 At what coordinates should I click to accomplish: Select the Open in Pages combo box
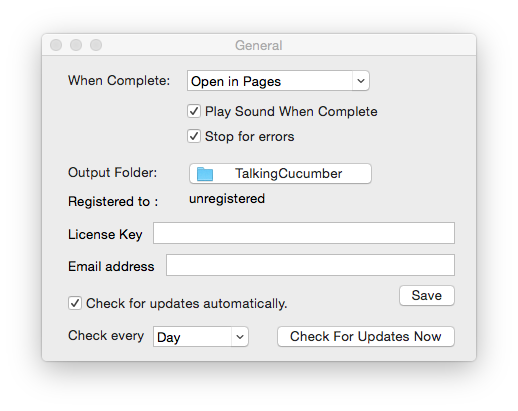coord(278,81)
